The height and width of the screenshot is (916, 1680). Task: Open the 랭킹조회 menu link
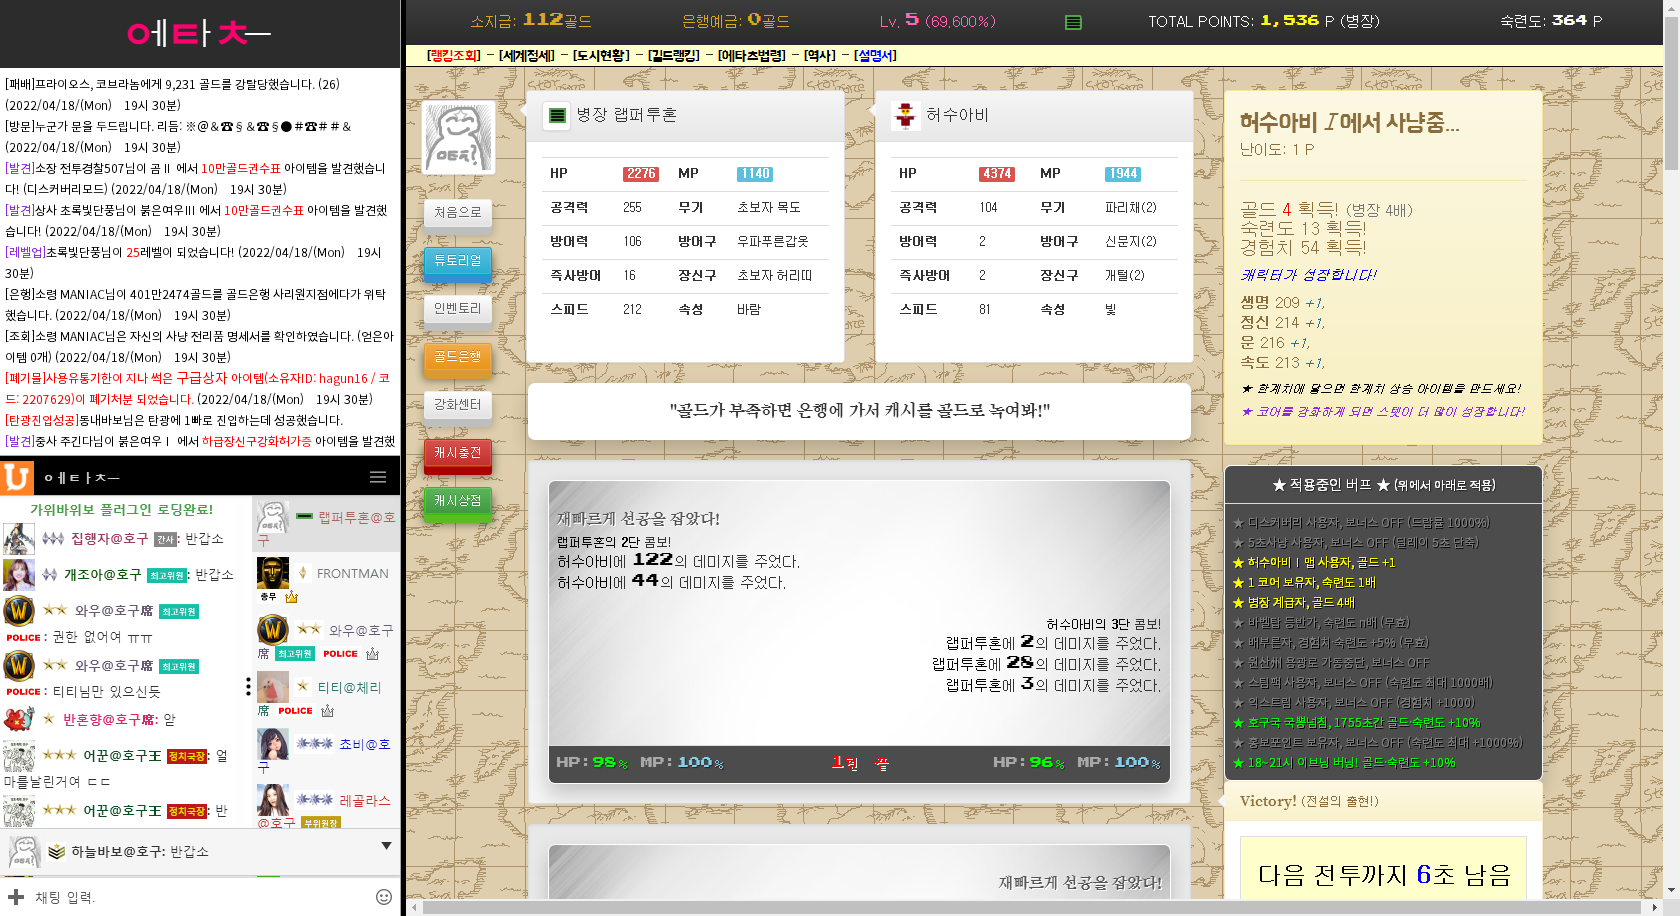pos(454,56)
